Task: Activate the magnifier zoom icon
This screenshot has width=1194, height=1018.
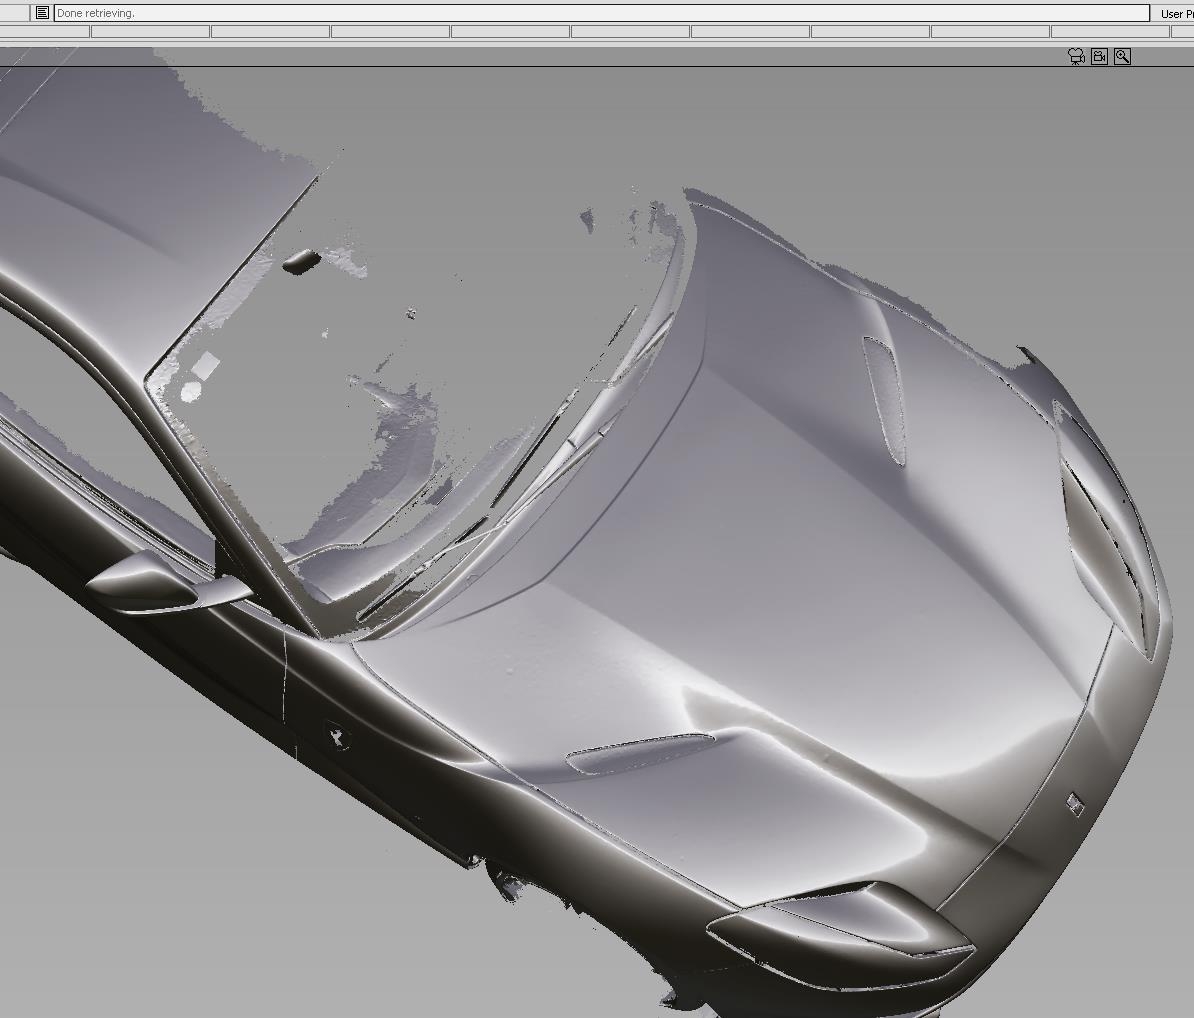Action: (x=1122, y=57)
